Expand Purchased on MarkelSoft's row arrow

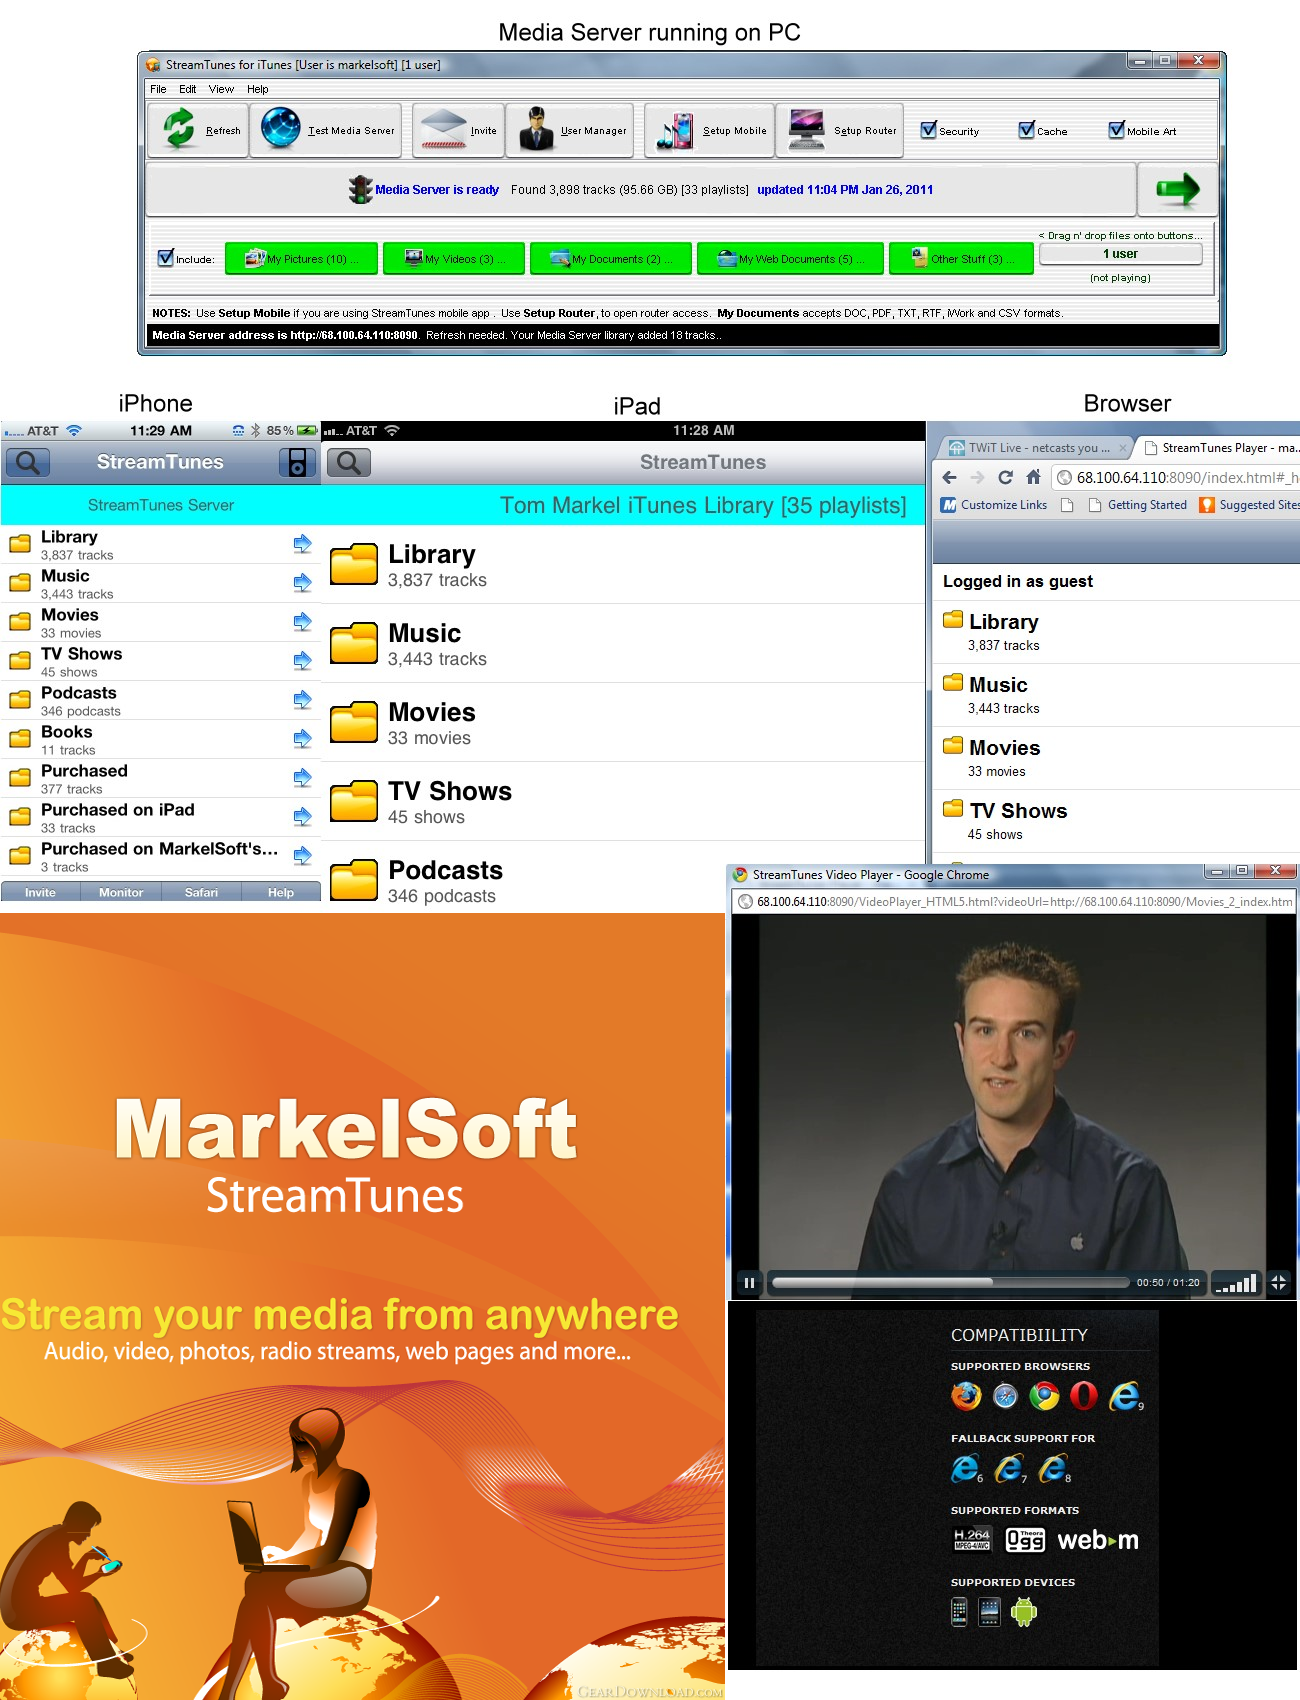(x=302, y=855)
